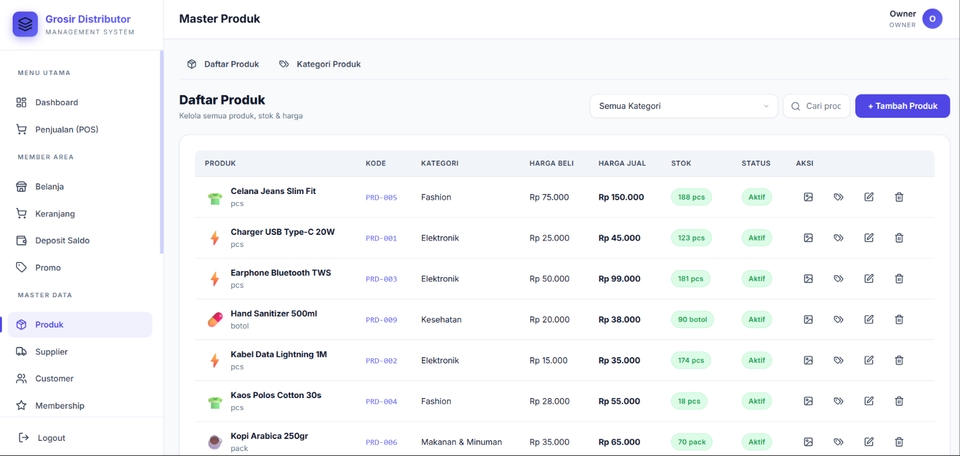Click the tag icon for Charger USB Type-C 20W
The width and height of the screenshot is (960, 456).
(x=838, y=237)
